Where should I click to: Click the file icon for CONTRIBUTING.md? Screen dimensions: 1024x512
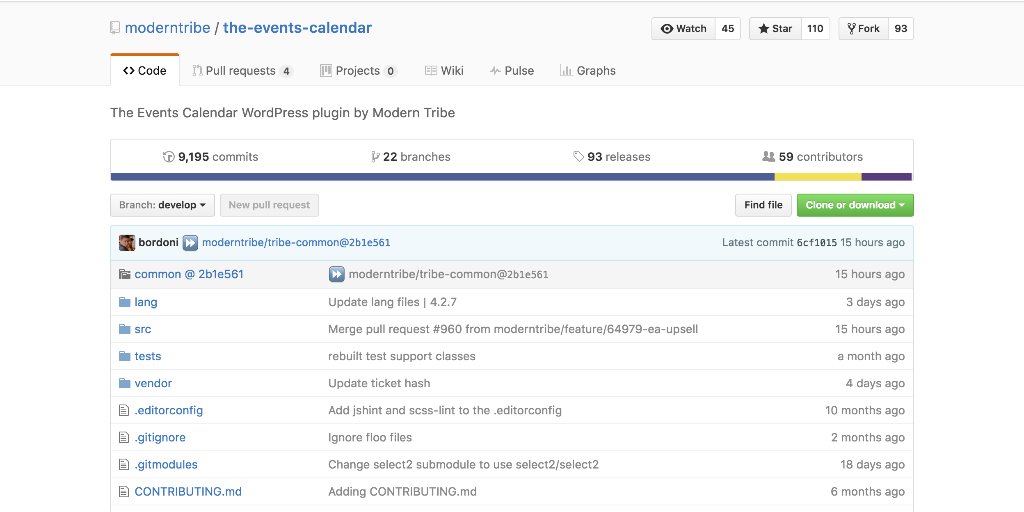(124, 492)
